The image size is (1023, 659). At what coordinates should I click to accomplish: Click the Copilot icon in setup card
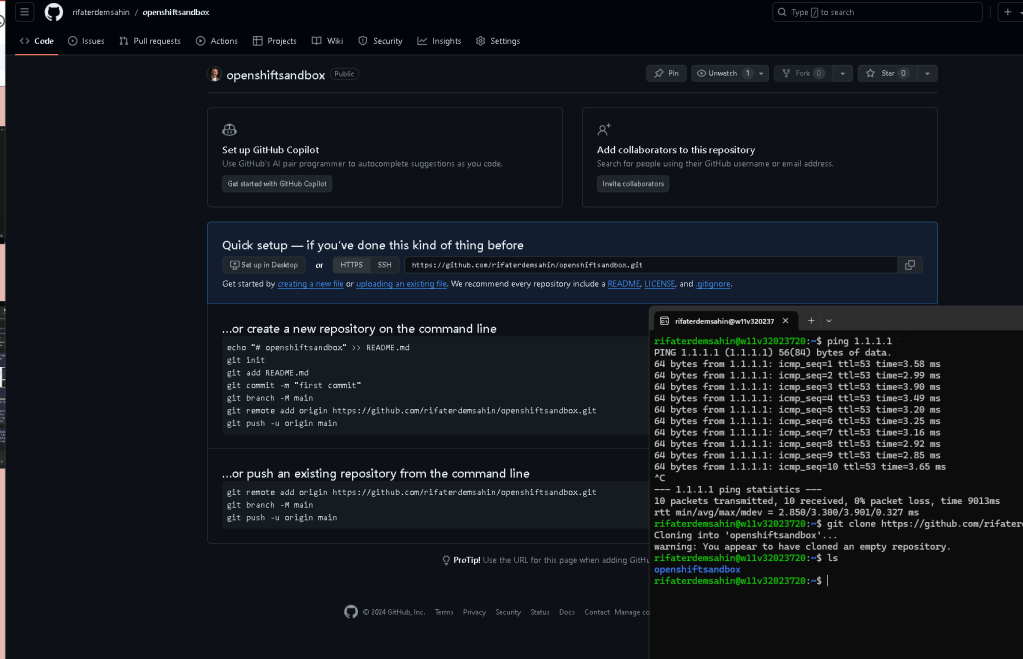pyautogui.click(x=230, y=130)
